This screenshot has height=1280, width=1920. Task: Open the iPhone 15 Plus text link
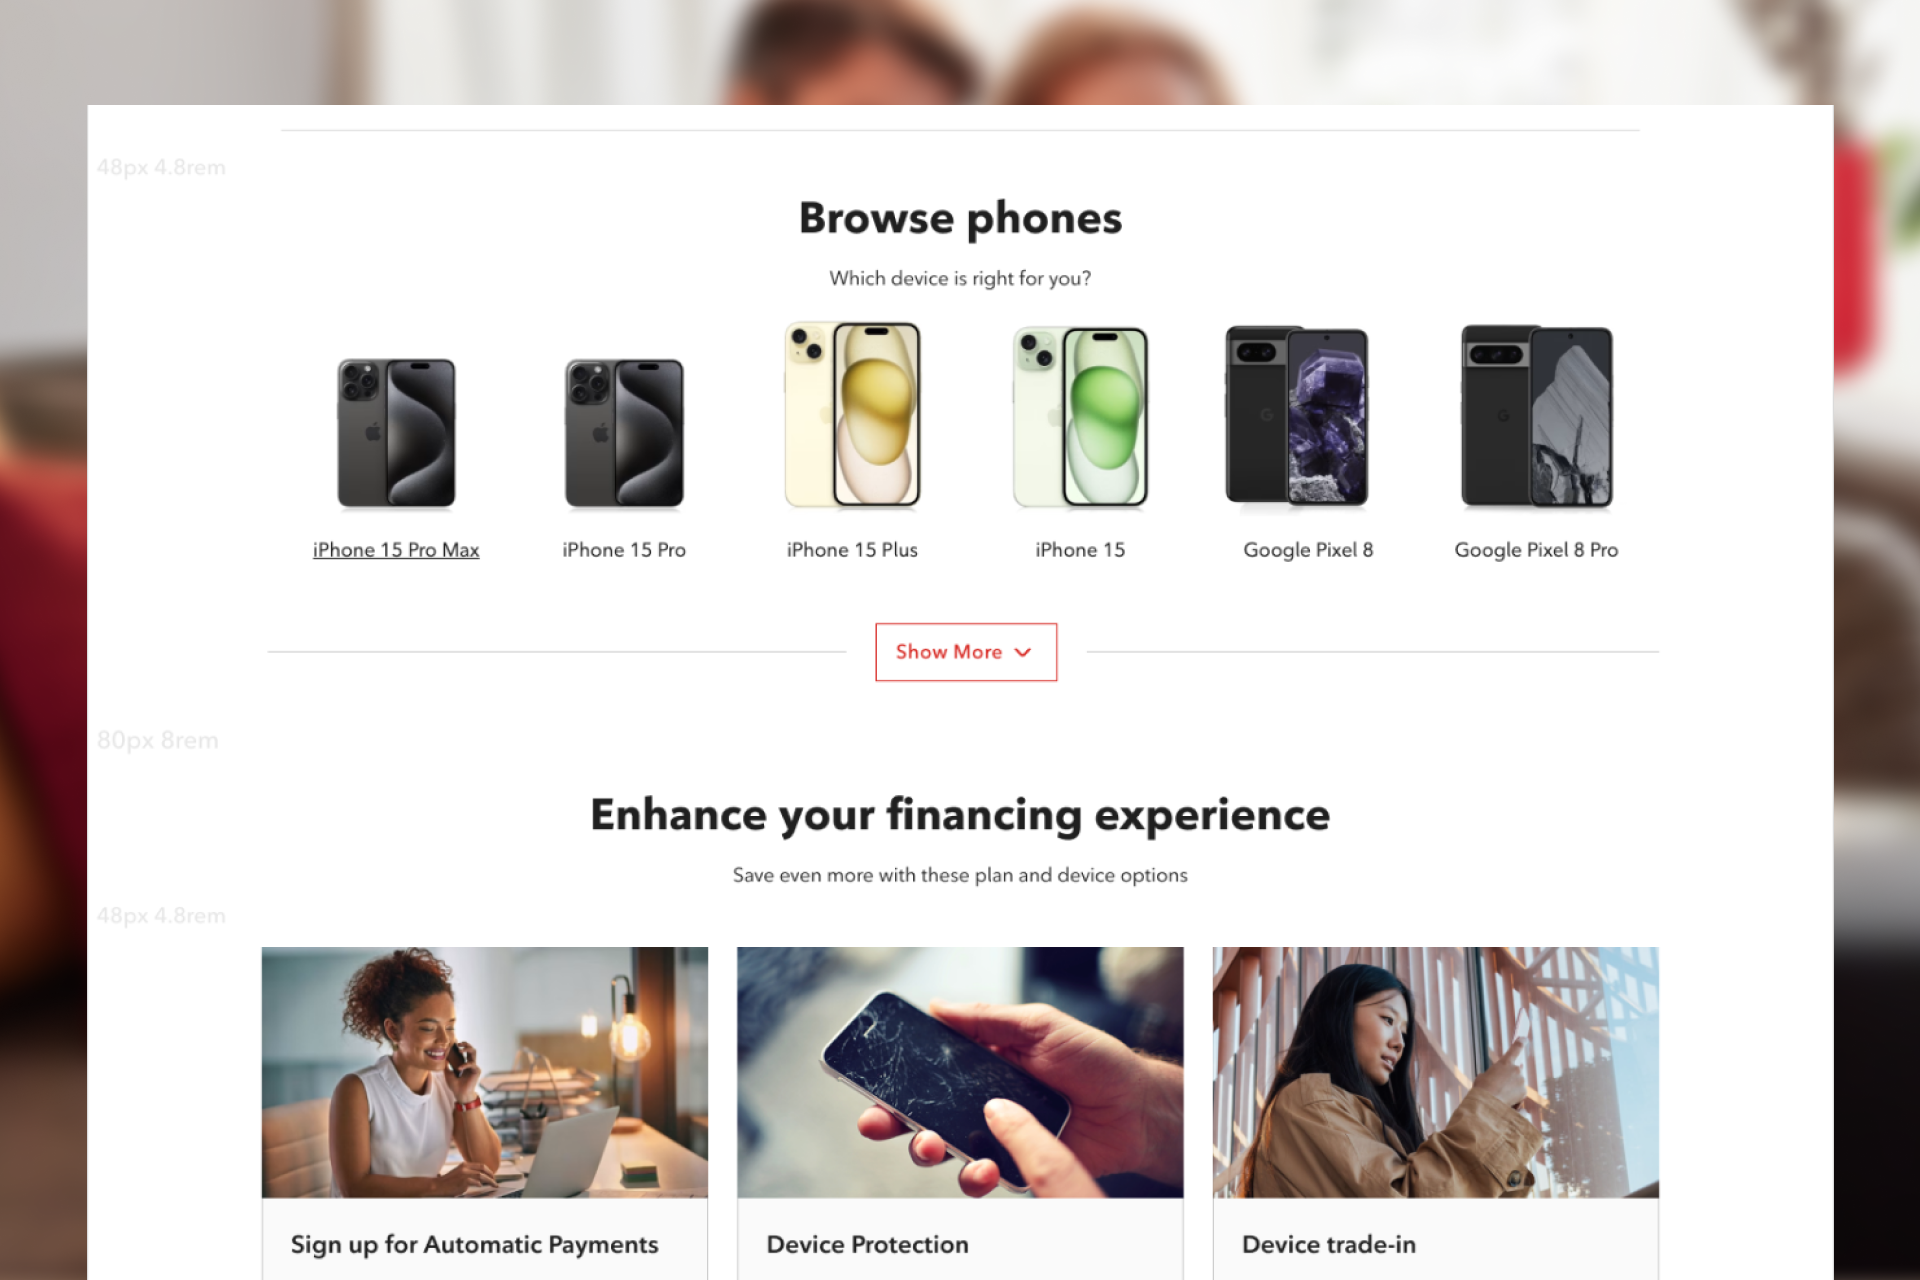pyautogui.click(x=852, y=550)
